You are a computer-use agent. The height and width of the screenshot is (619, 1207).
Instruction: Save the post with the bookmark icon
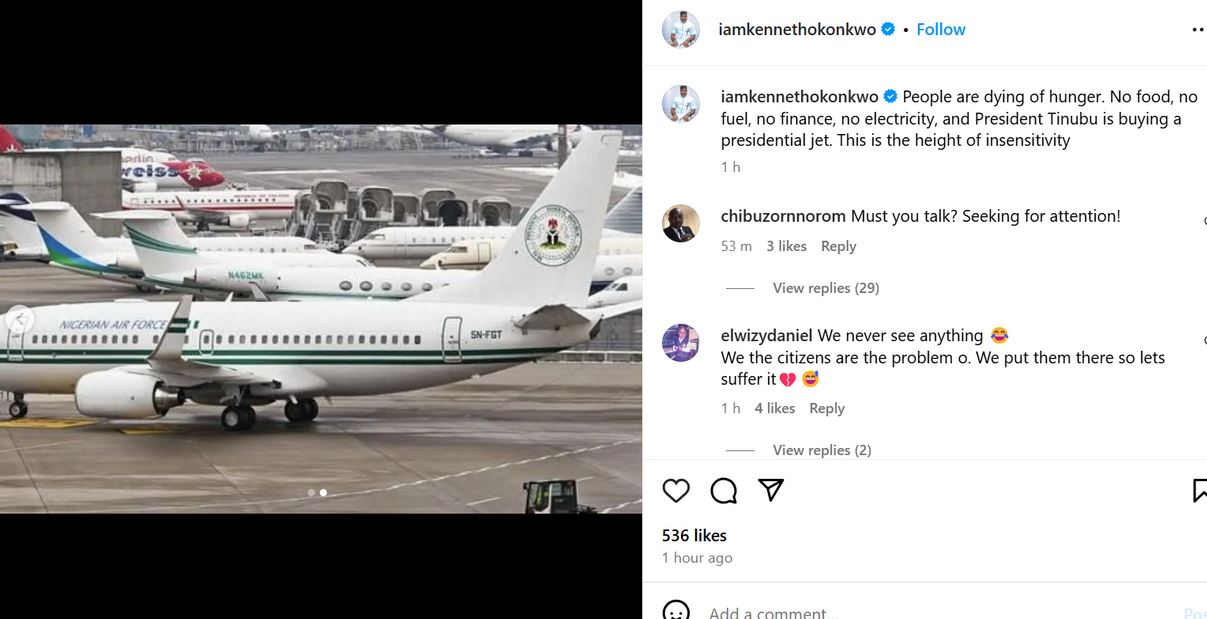[1200, 490]
